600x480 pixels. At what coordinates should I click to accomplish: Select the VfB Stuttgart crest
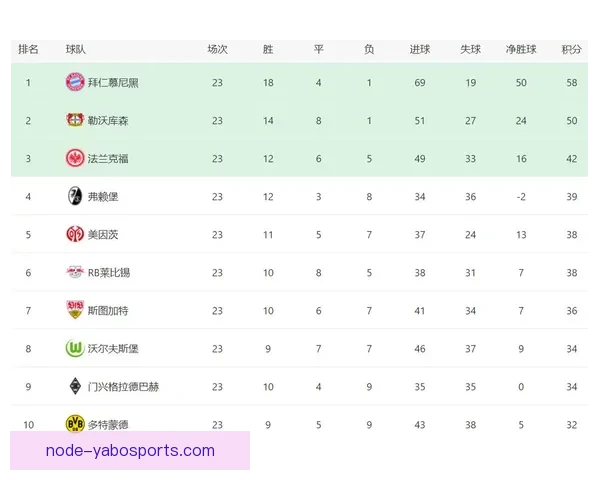pos(75,310)
